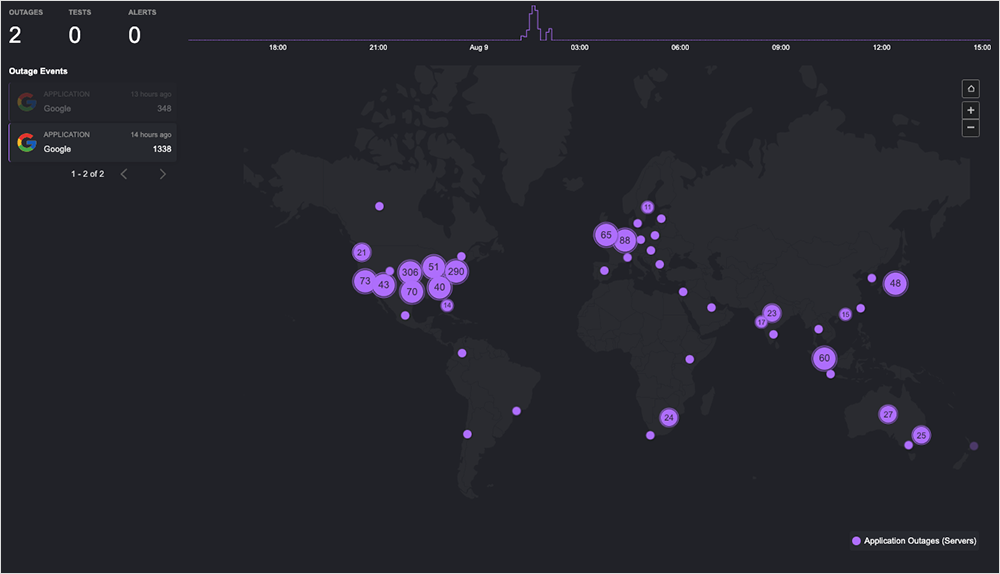Click the outage spike on the timeline
Image resolution: width=1000 pixels, height=574 pixels.
coord(534,22)
